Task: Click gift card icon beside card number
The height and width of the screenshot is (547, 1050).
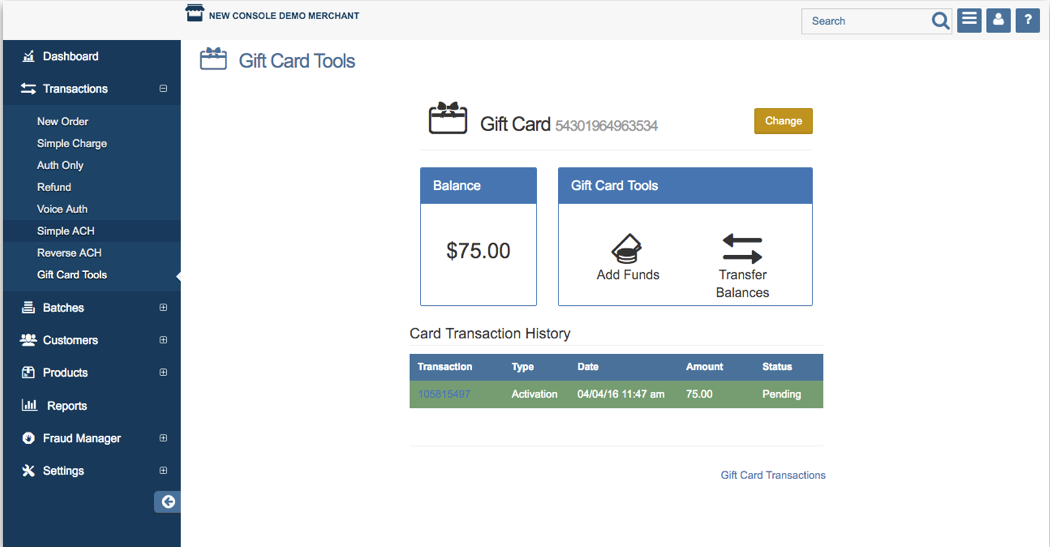Action: click(448, 118)
